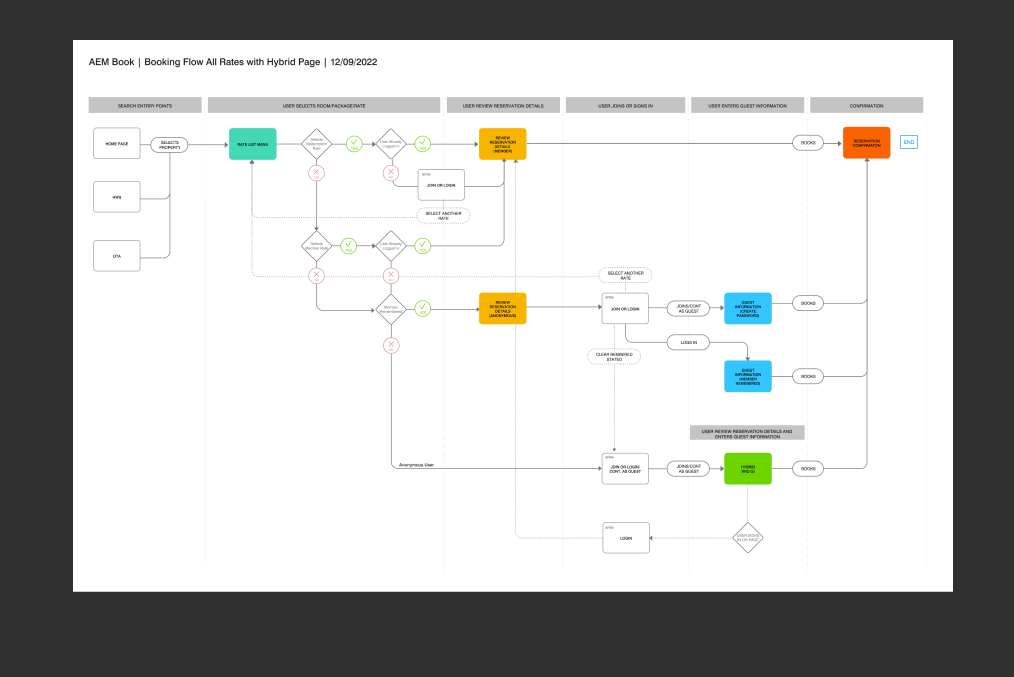Click Review Reservation Details (Anonymous) box
1014x677 pixels.
(502, 308)
